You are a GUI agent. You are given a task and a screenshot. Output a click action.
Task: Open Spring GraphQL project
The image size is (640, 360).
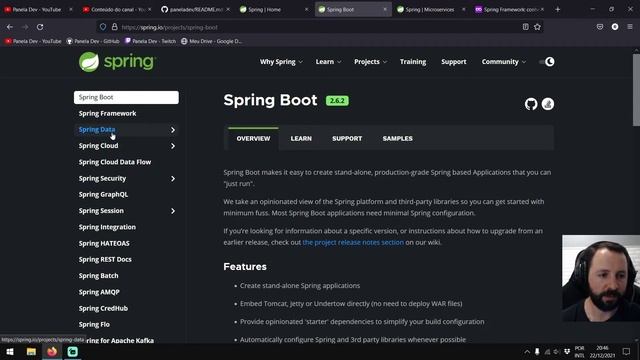pyautogui.click(x=103, y=195)
